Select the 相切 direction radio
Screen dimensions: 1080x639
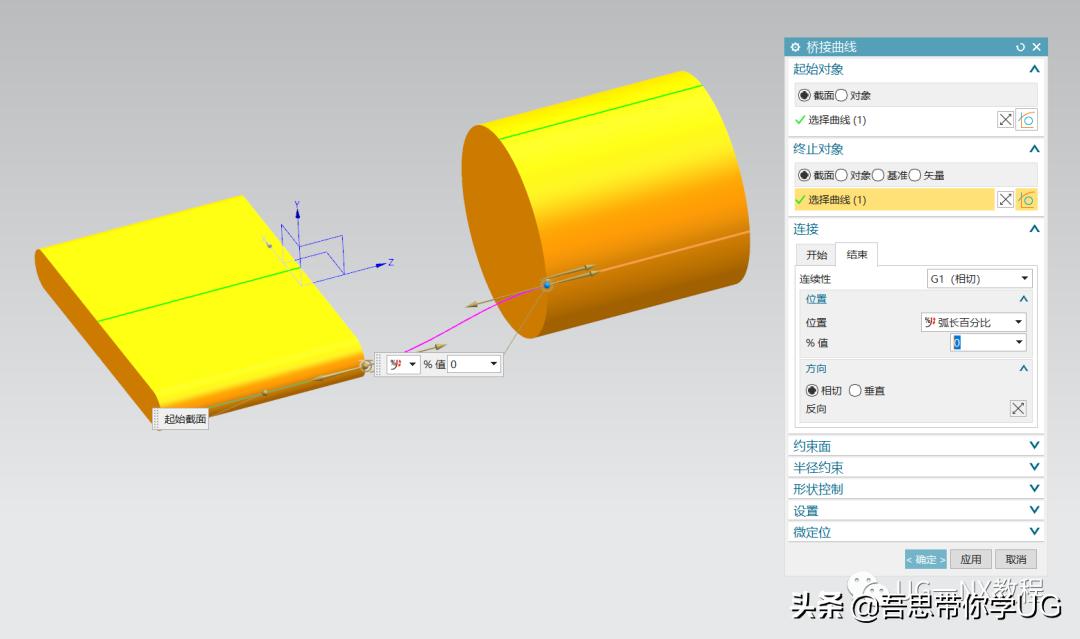(812, 390)
